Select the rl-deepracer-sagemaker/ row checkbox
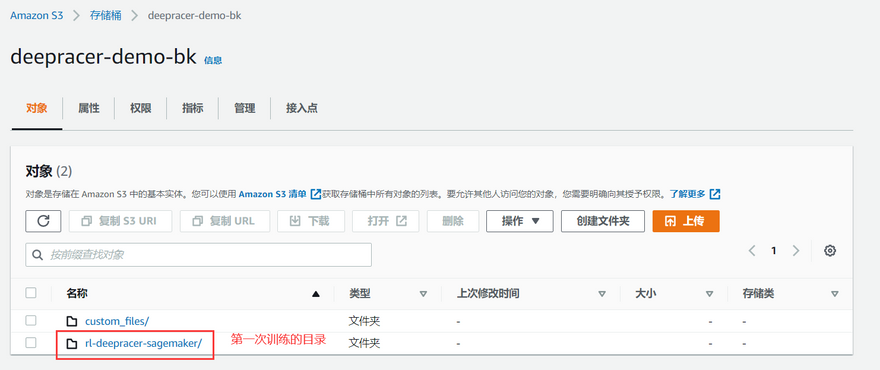 coord(31,342)
